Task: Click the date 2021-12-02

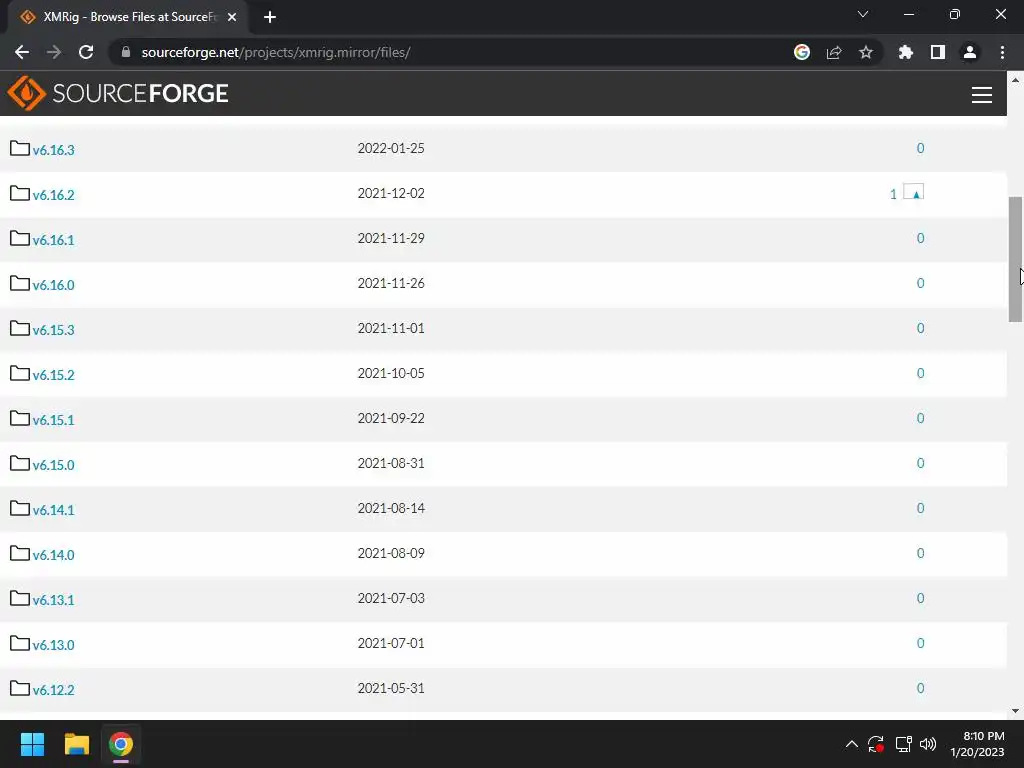Action: (x=391, y=193)
